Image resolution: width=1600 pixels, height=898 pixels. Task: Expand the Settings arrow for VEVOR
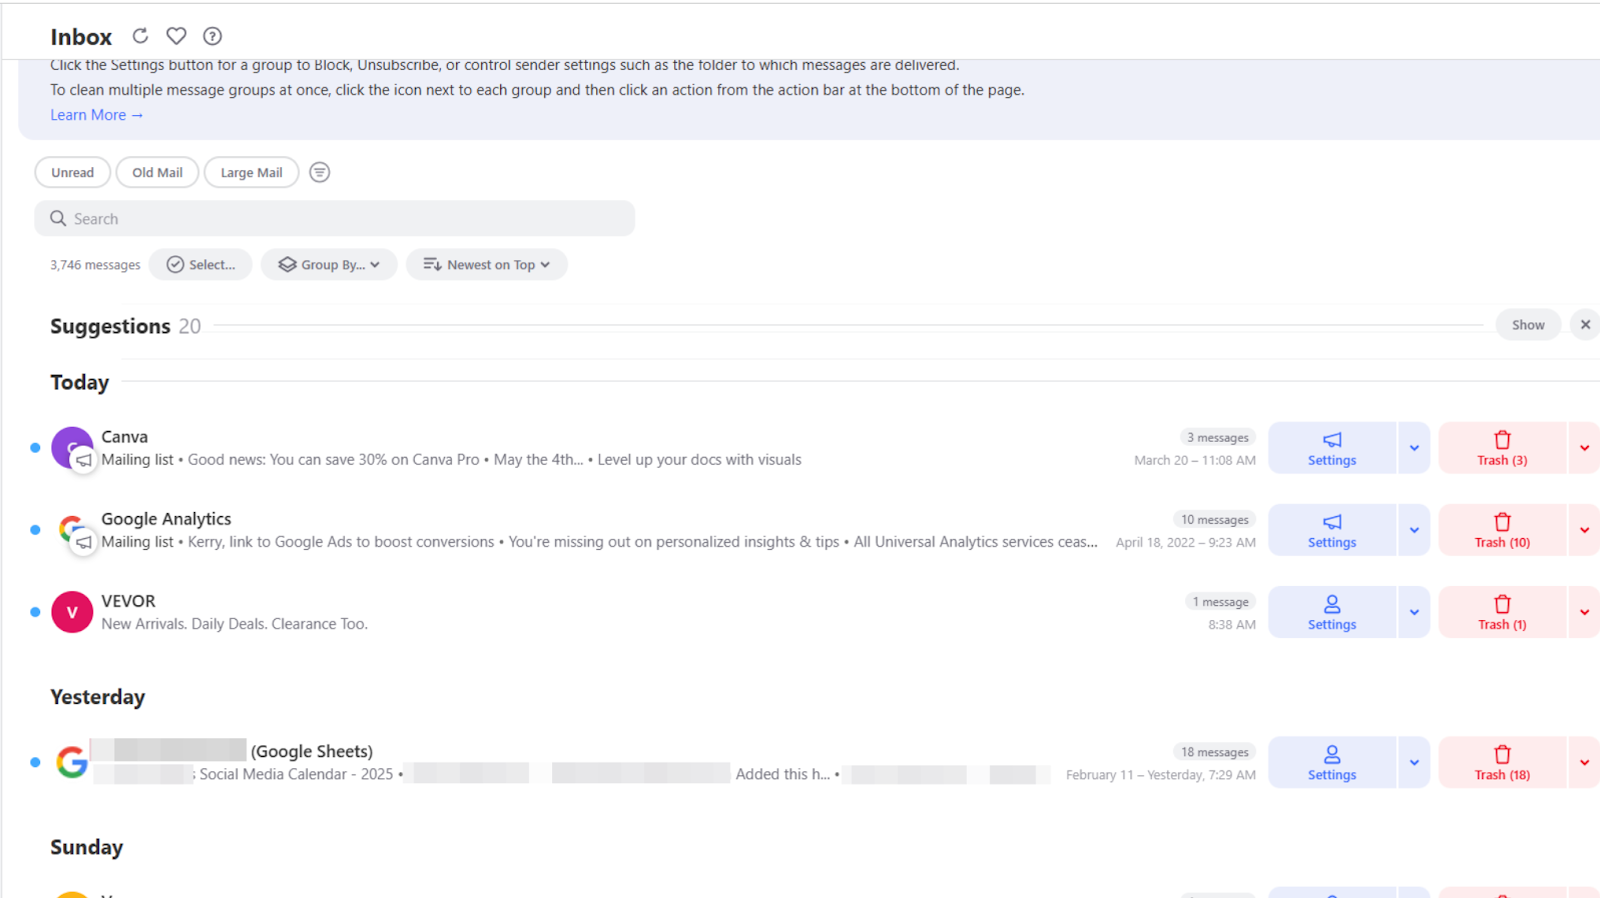pos(1414,611)
